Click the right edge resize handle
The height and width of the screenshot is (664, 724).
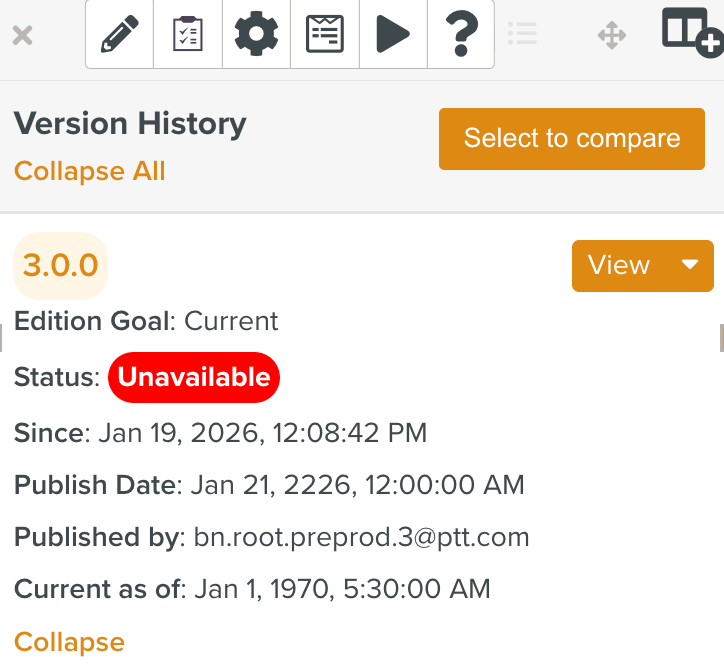click(720, 338)
